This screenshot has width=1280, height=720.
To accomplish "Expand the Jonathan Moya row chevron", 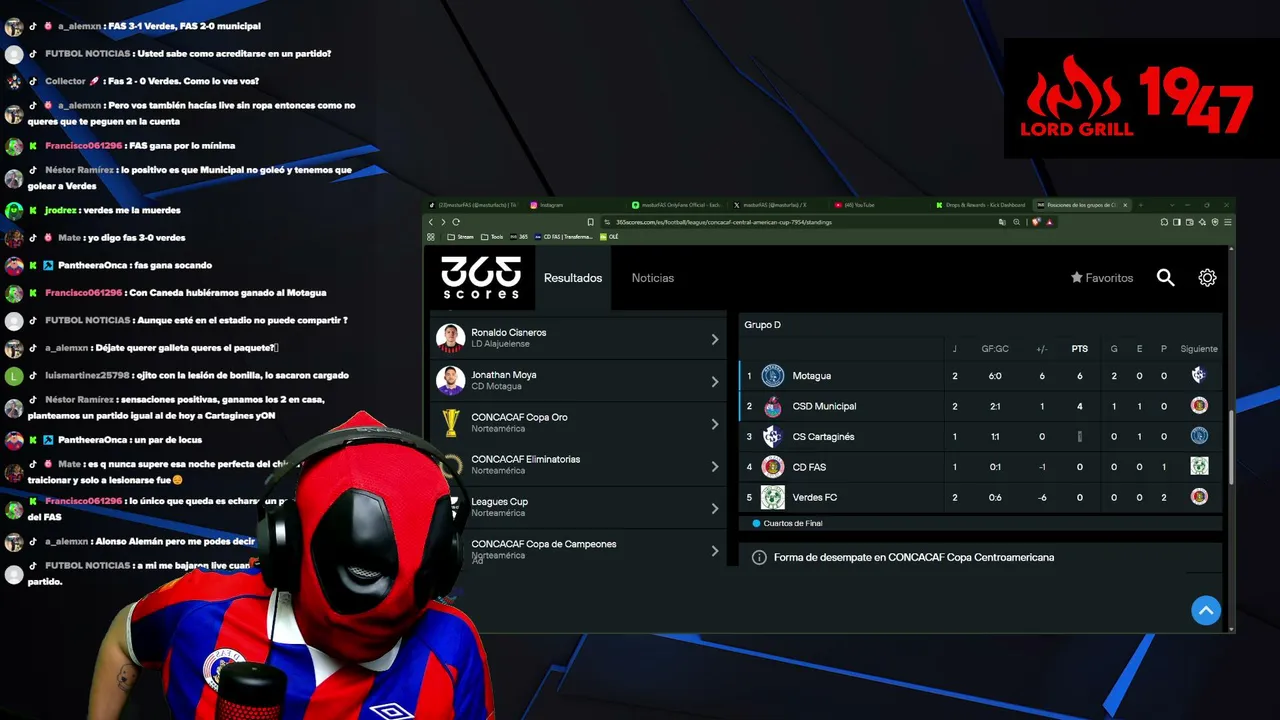I will pos(715,381).
